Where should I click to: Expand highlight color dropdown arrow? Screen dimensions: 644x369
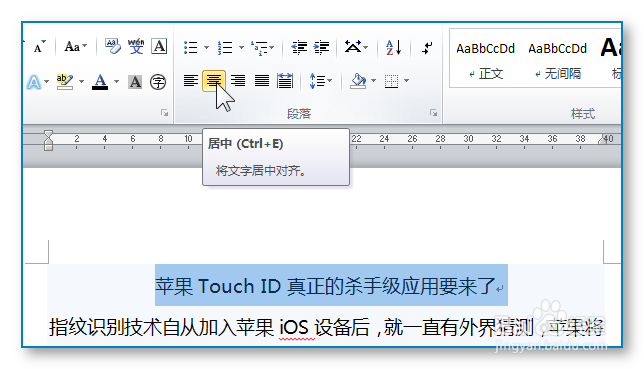coord(81,81)
